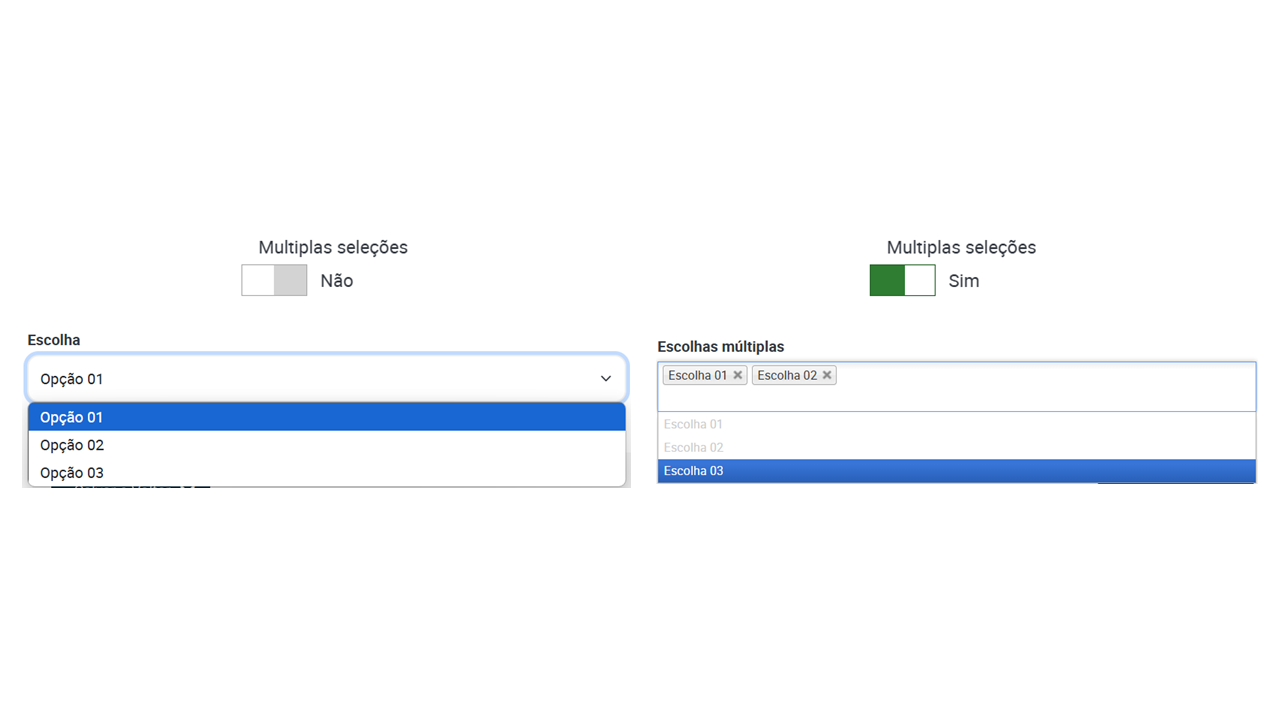Click the greyed-out Escolha 02 list entry

(956, 447)
